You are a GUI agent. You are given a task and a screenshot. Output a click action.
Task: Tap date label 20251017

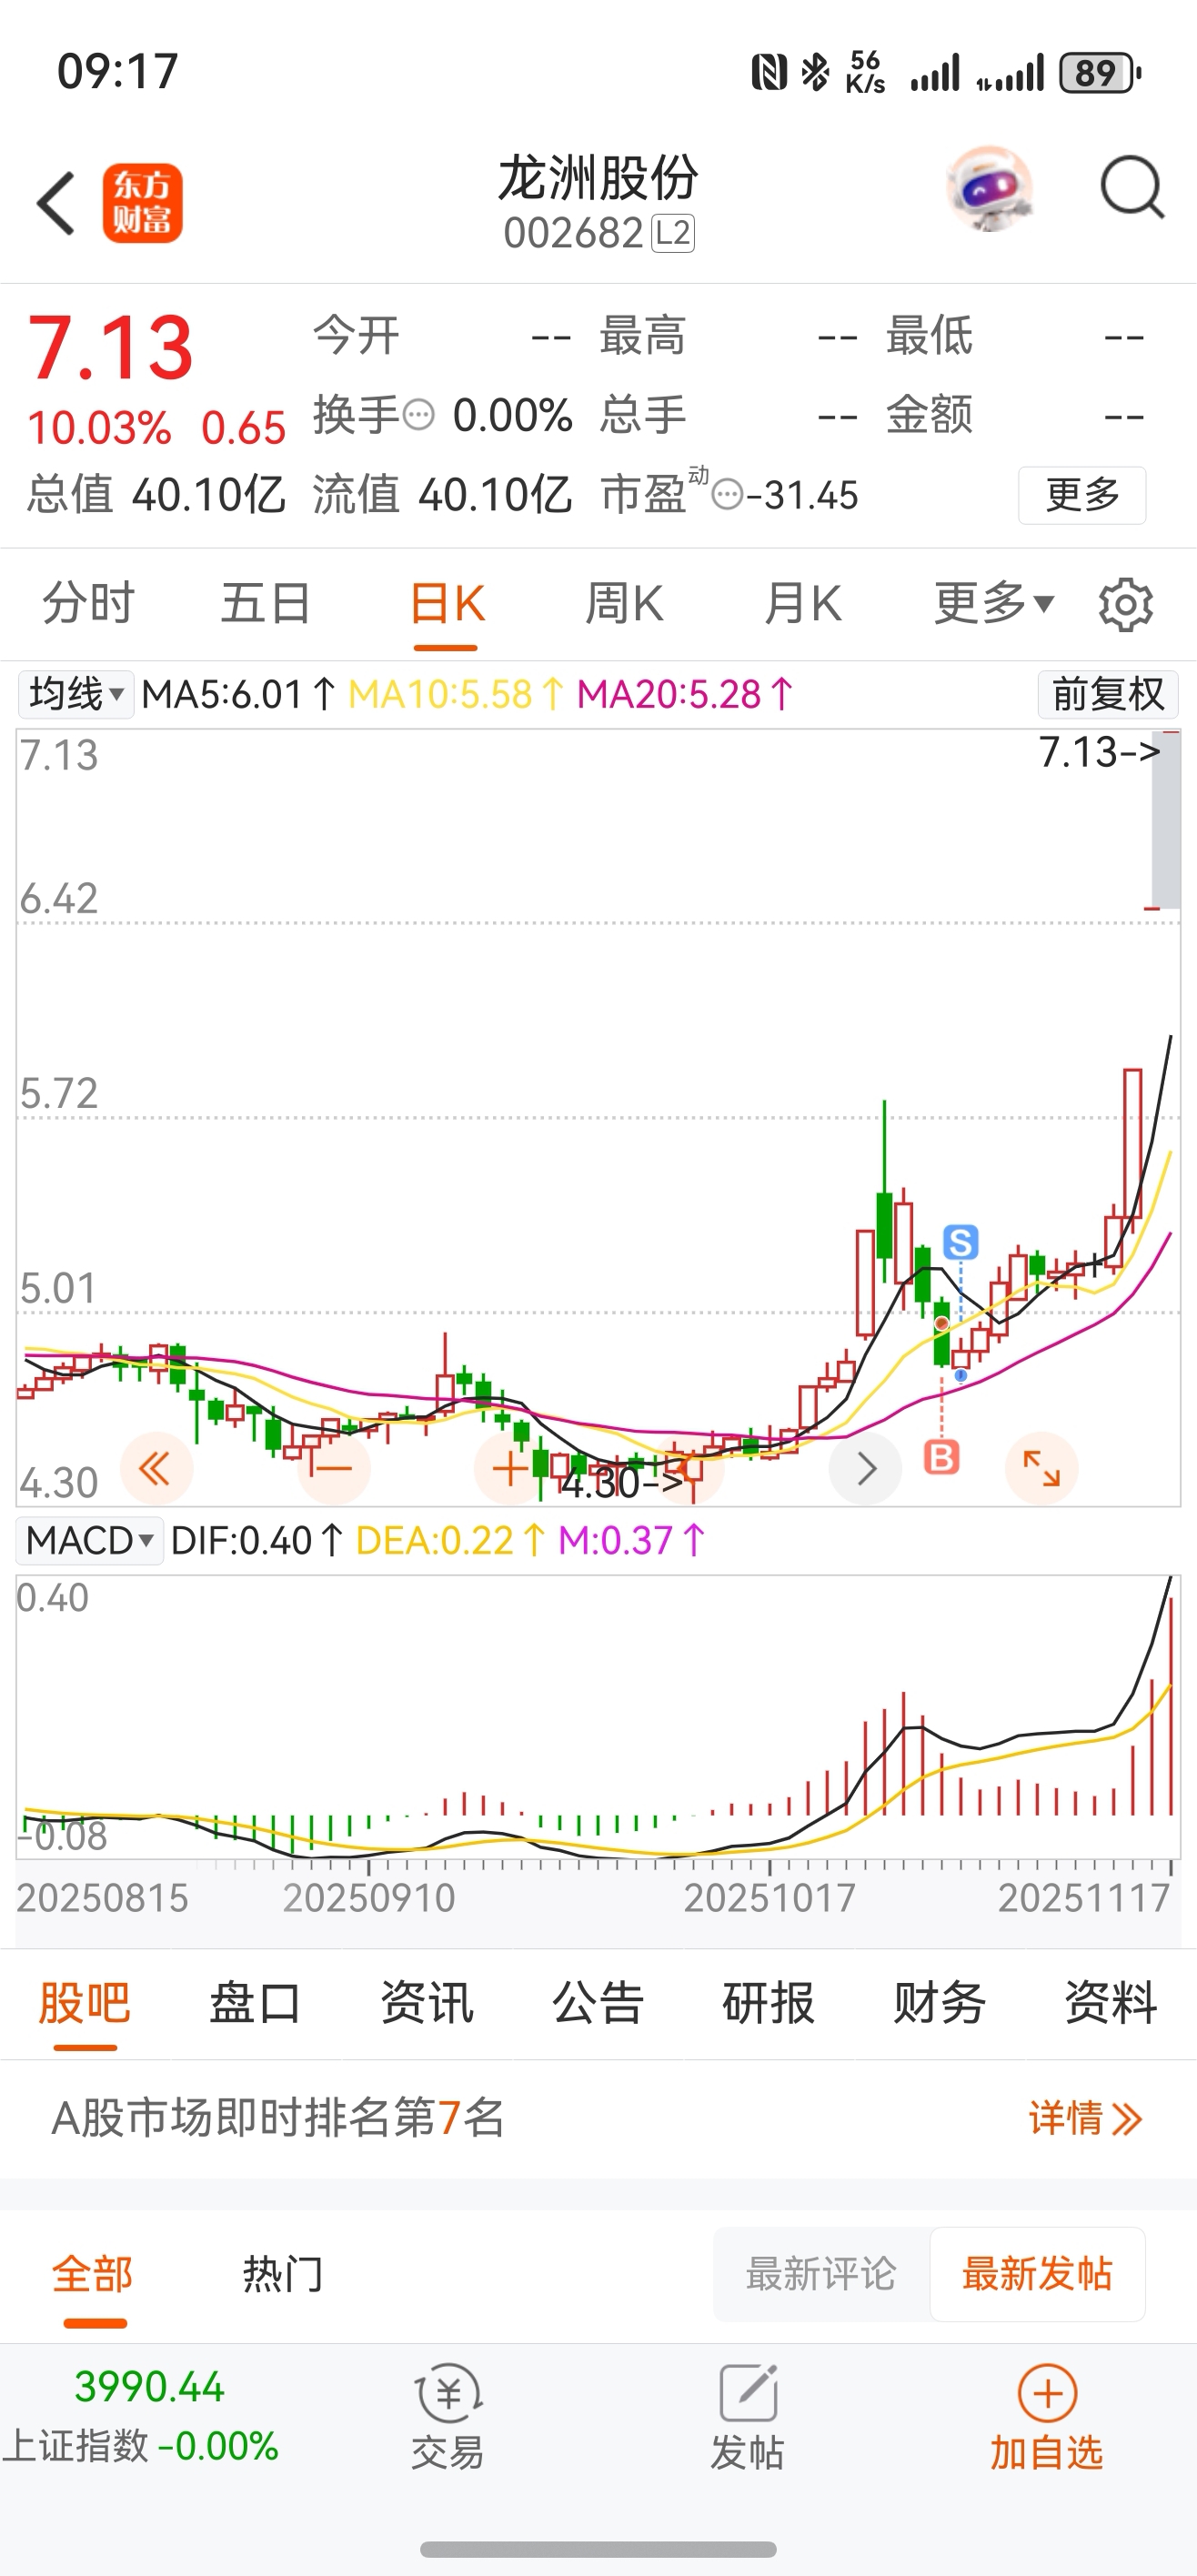(x=769, y=1897)
